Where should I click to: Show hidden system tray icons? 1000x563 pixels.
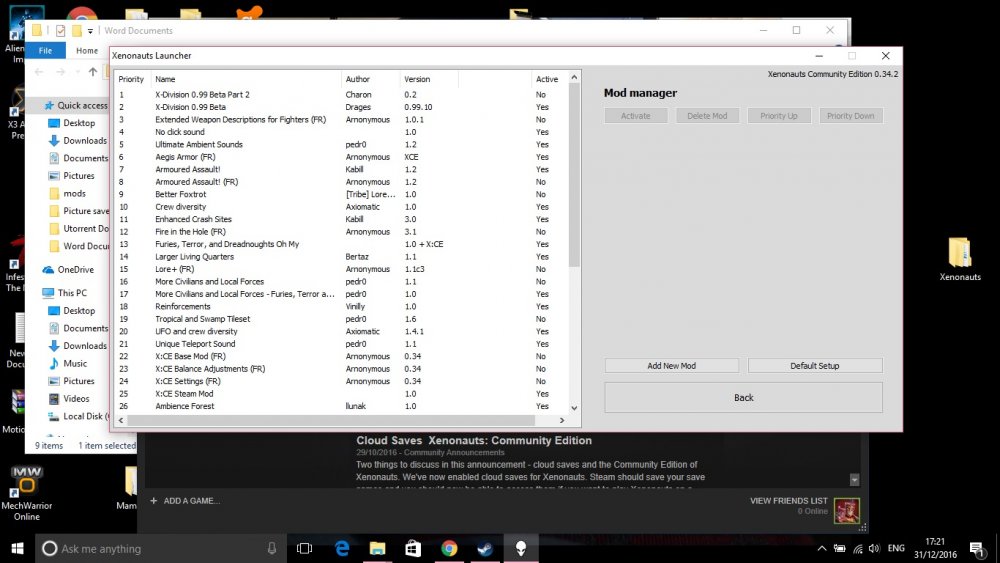click(x=822, y=548)
